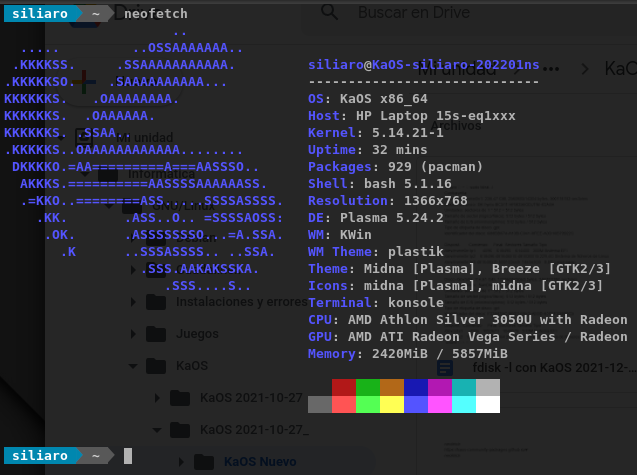The height and width of the screenshot is (475, 637).
Task: Click the dark blue terminal color block
Action: (x=416, y=388)
